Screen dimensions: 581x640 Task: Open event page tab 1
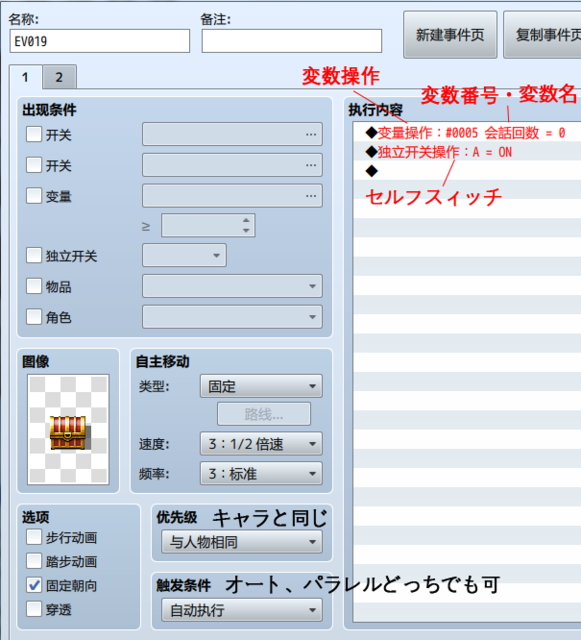click(25, 77)
